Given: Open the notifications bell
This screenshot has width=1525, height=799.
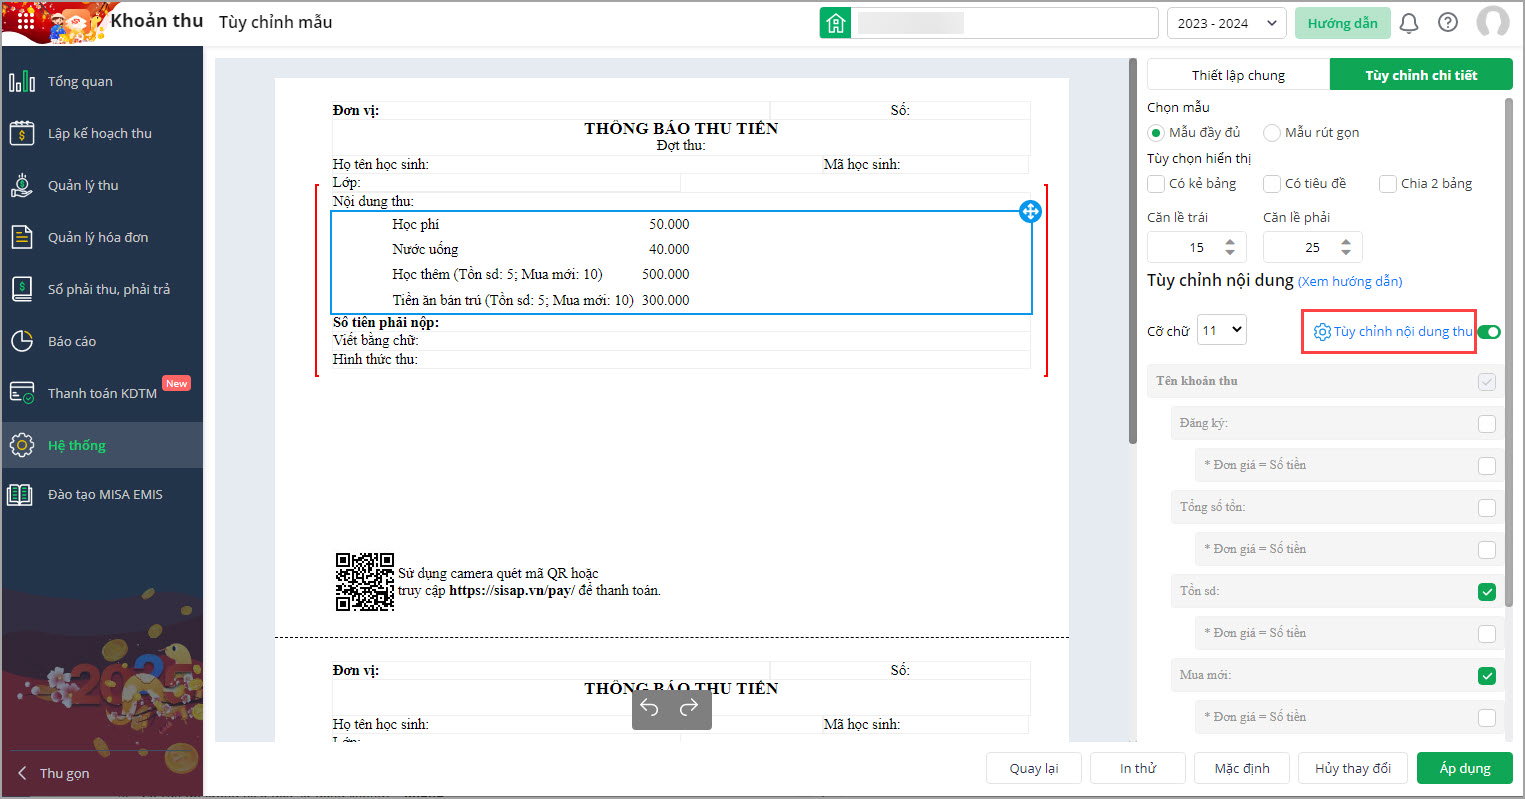Looking at the screenshot, I should point(1409,23).
